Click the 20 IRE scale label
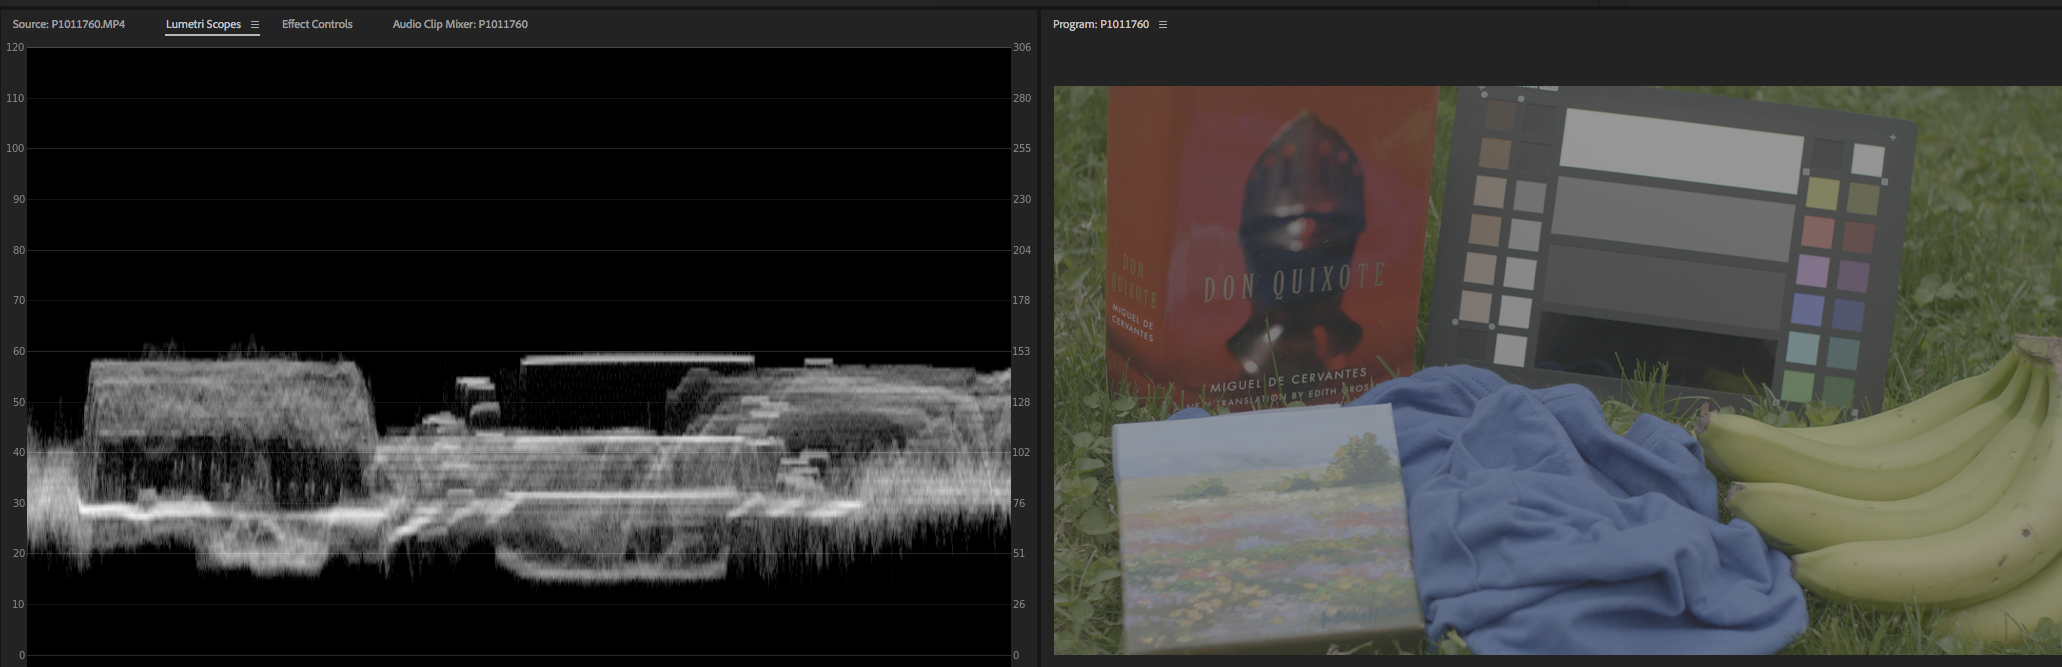2062x667 pixels. (18, 553)
